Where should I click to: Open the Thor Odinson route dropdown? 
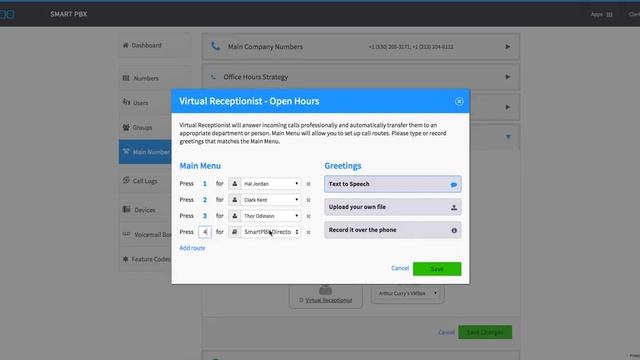click(271, 216)
